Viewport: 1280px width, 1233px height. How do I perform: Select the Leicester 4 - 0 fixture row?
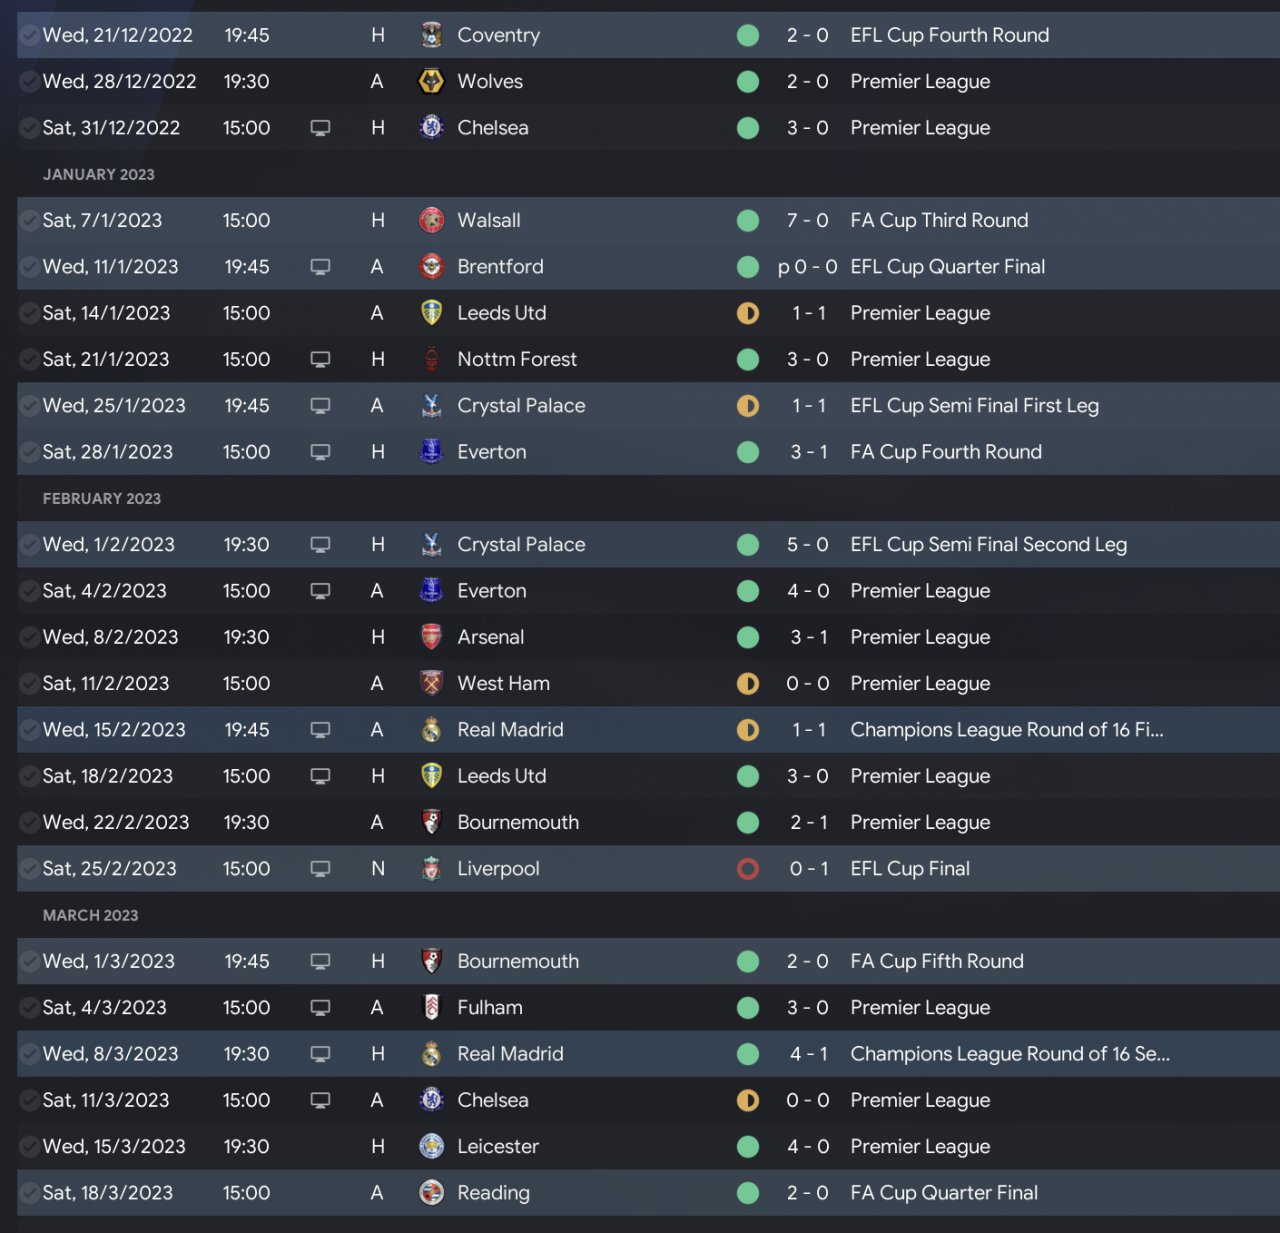click(640, 1147)
